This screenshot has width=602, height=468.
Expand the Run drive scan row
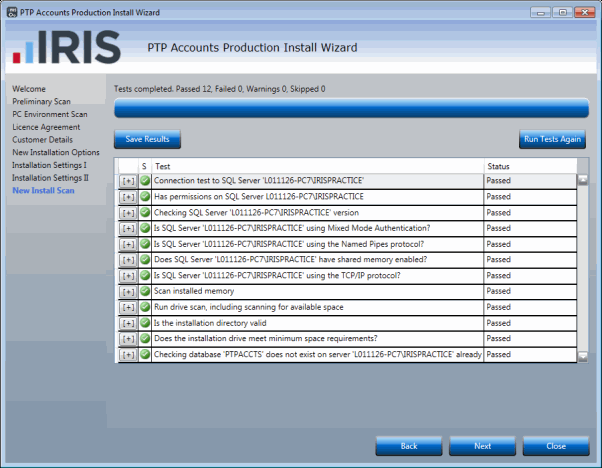point(128,308)
